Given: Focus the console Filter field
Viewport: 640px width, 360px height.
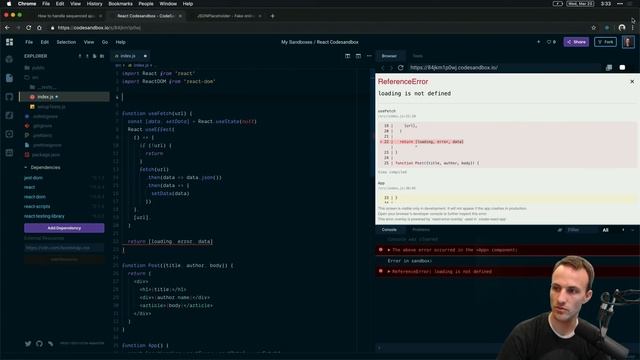Looking at the screenshot, I should coord(581,230).
